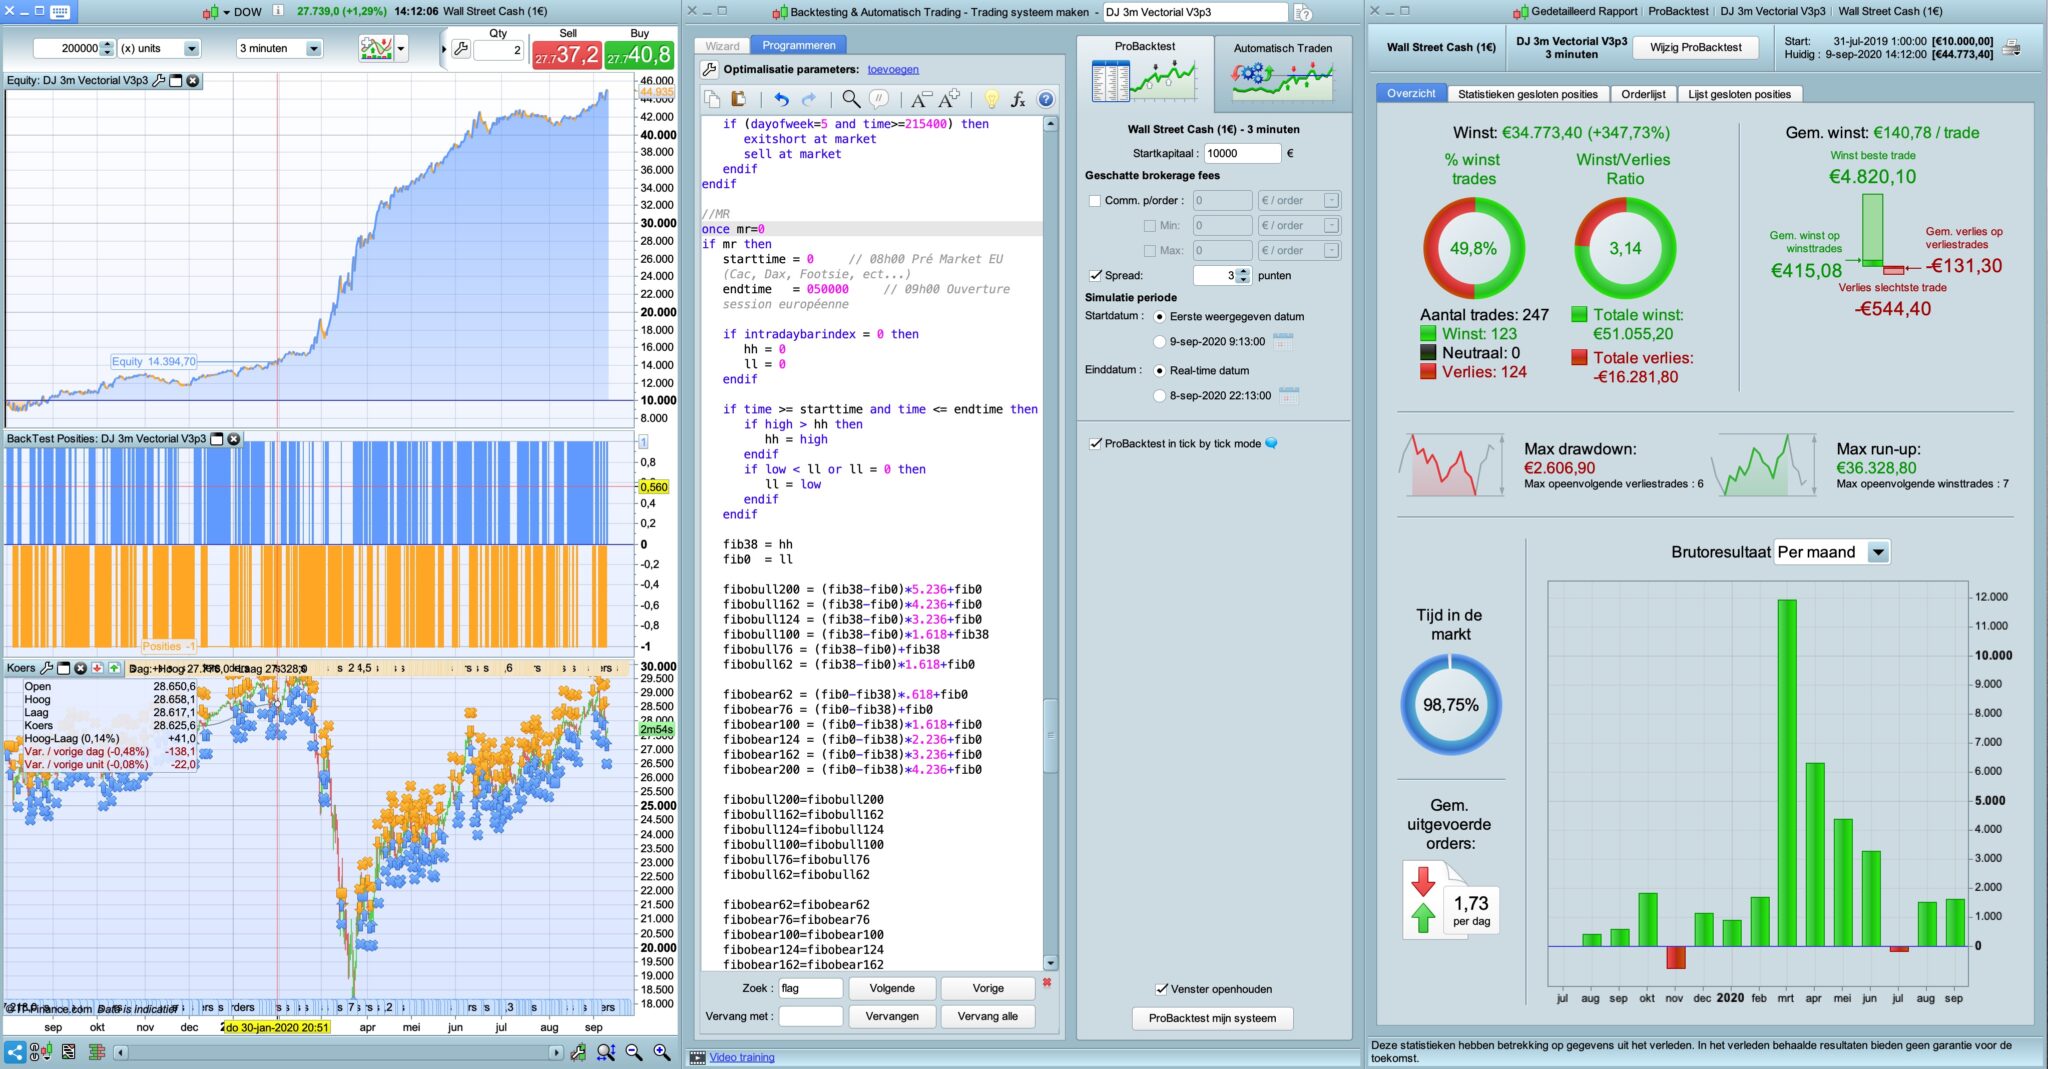Expand the Per maand period dropdown

point(1877,552)
